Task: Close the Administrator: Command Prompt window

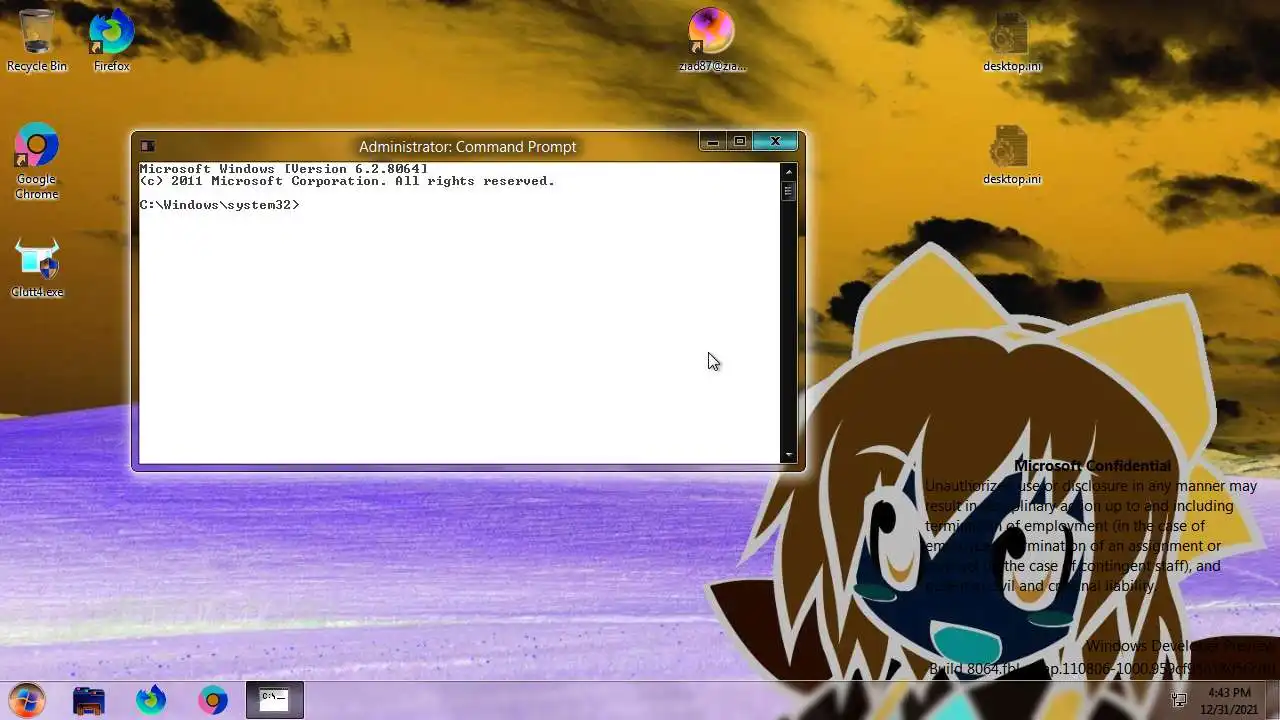Action: tap(775, 142)
